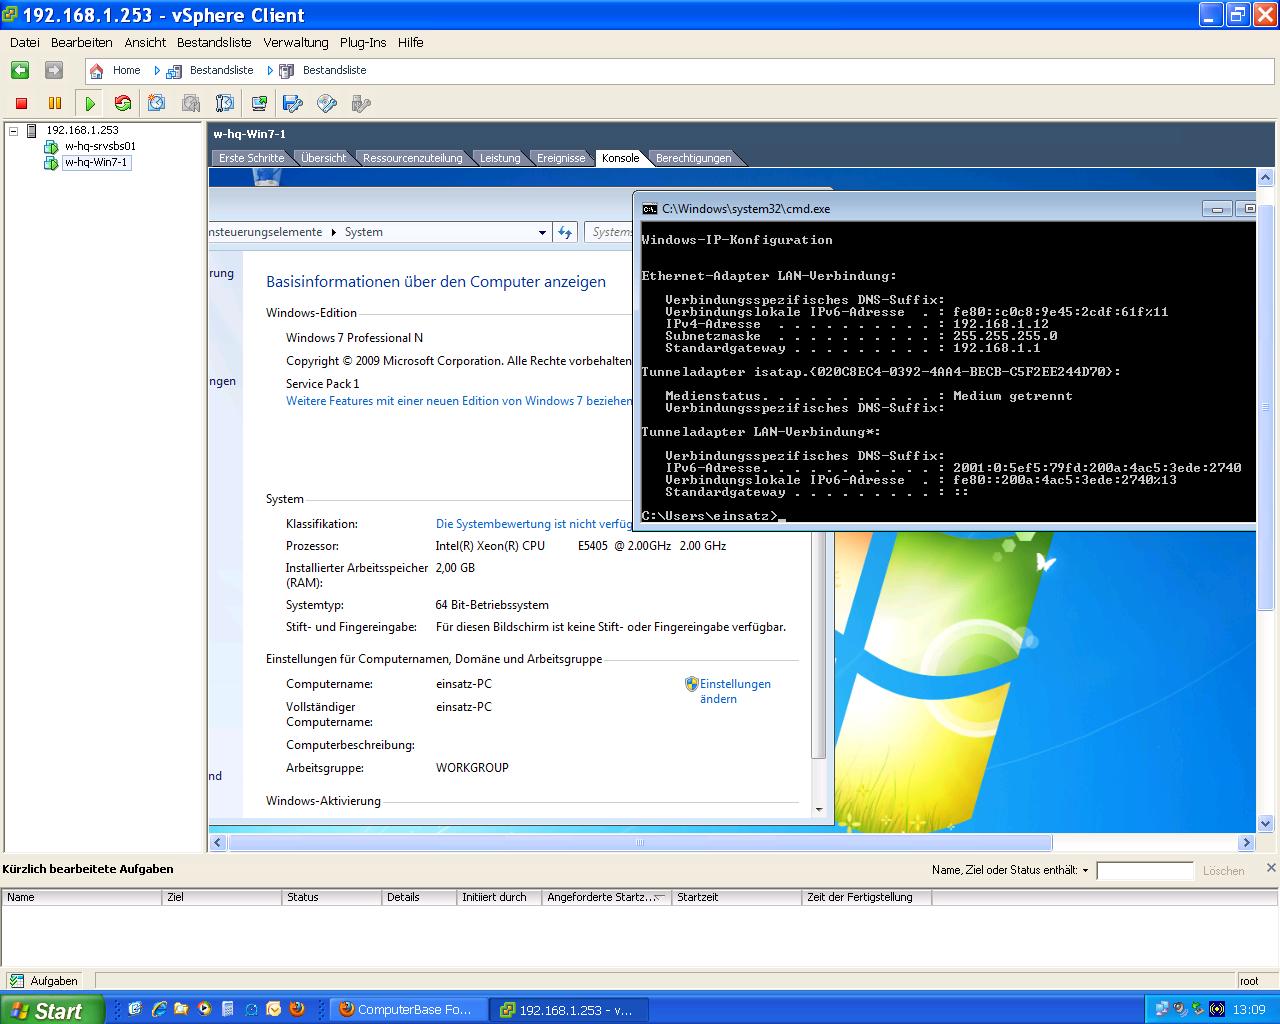Reset VM with red-green circular arrows icon
1280x1024 pixels.
[123, 103]
